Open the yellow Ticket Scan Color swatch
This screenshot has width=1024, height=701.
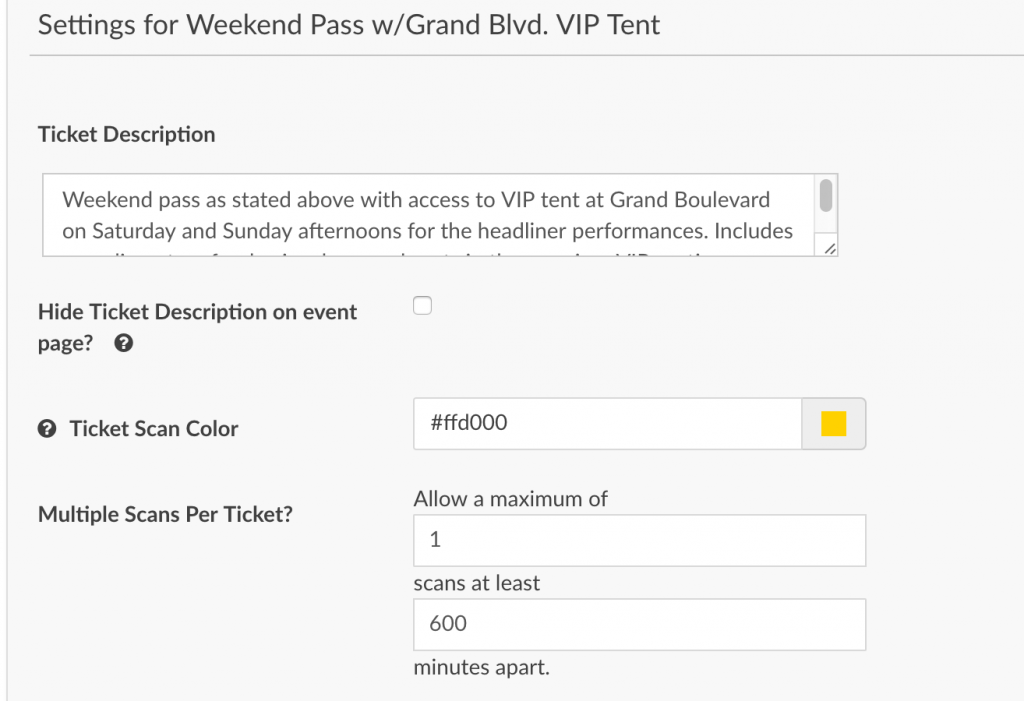pos(833,423)
